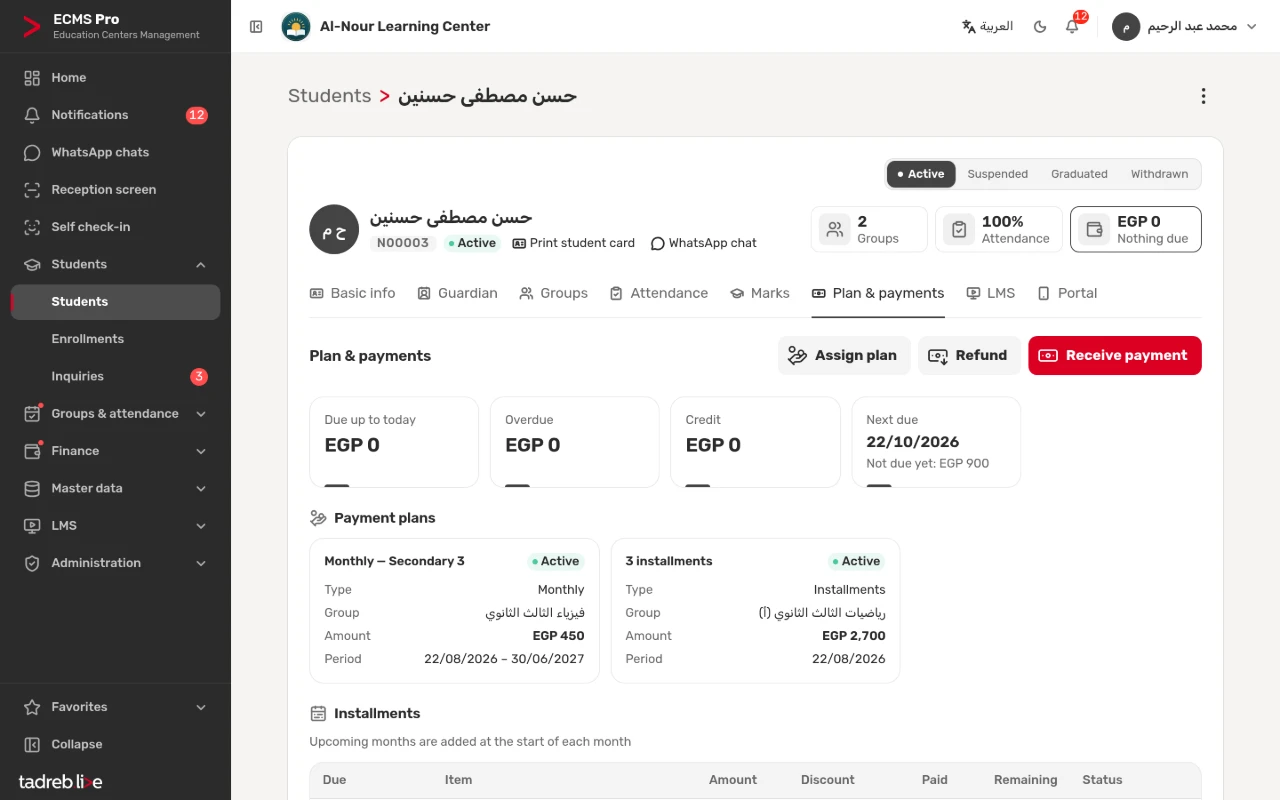
Task: Switch to the Guardian tab
Action: (x=457, y=293)
